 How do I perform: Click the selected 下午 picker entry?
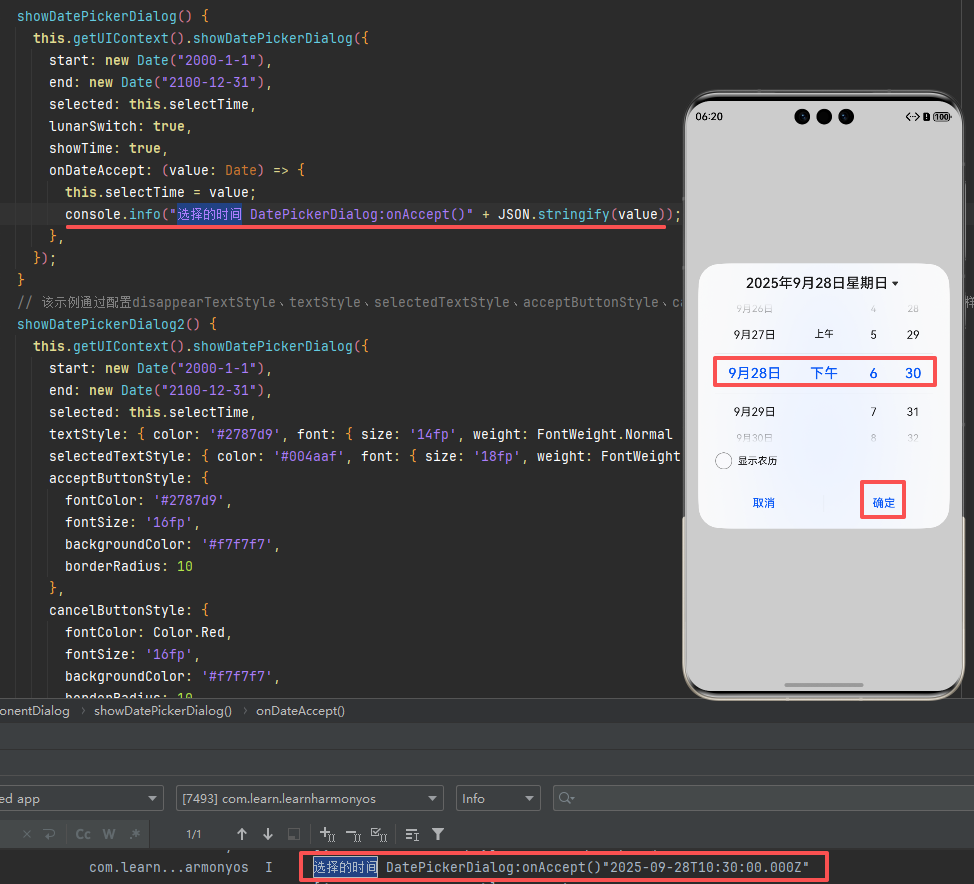(x=824, y=373)
